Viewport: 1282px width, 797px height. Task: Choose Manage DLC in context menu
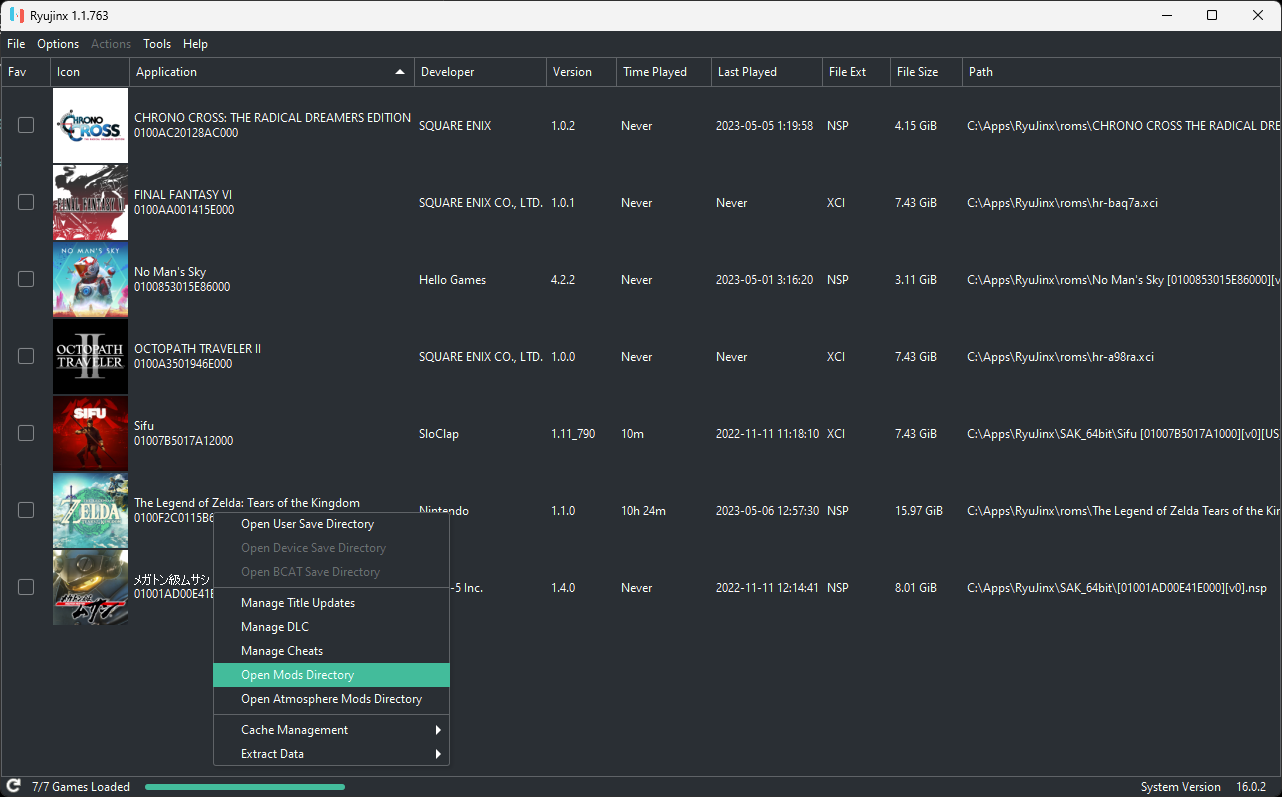pos(332,627)
